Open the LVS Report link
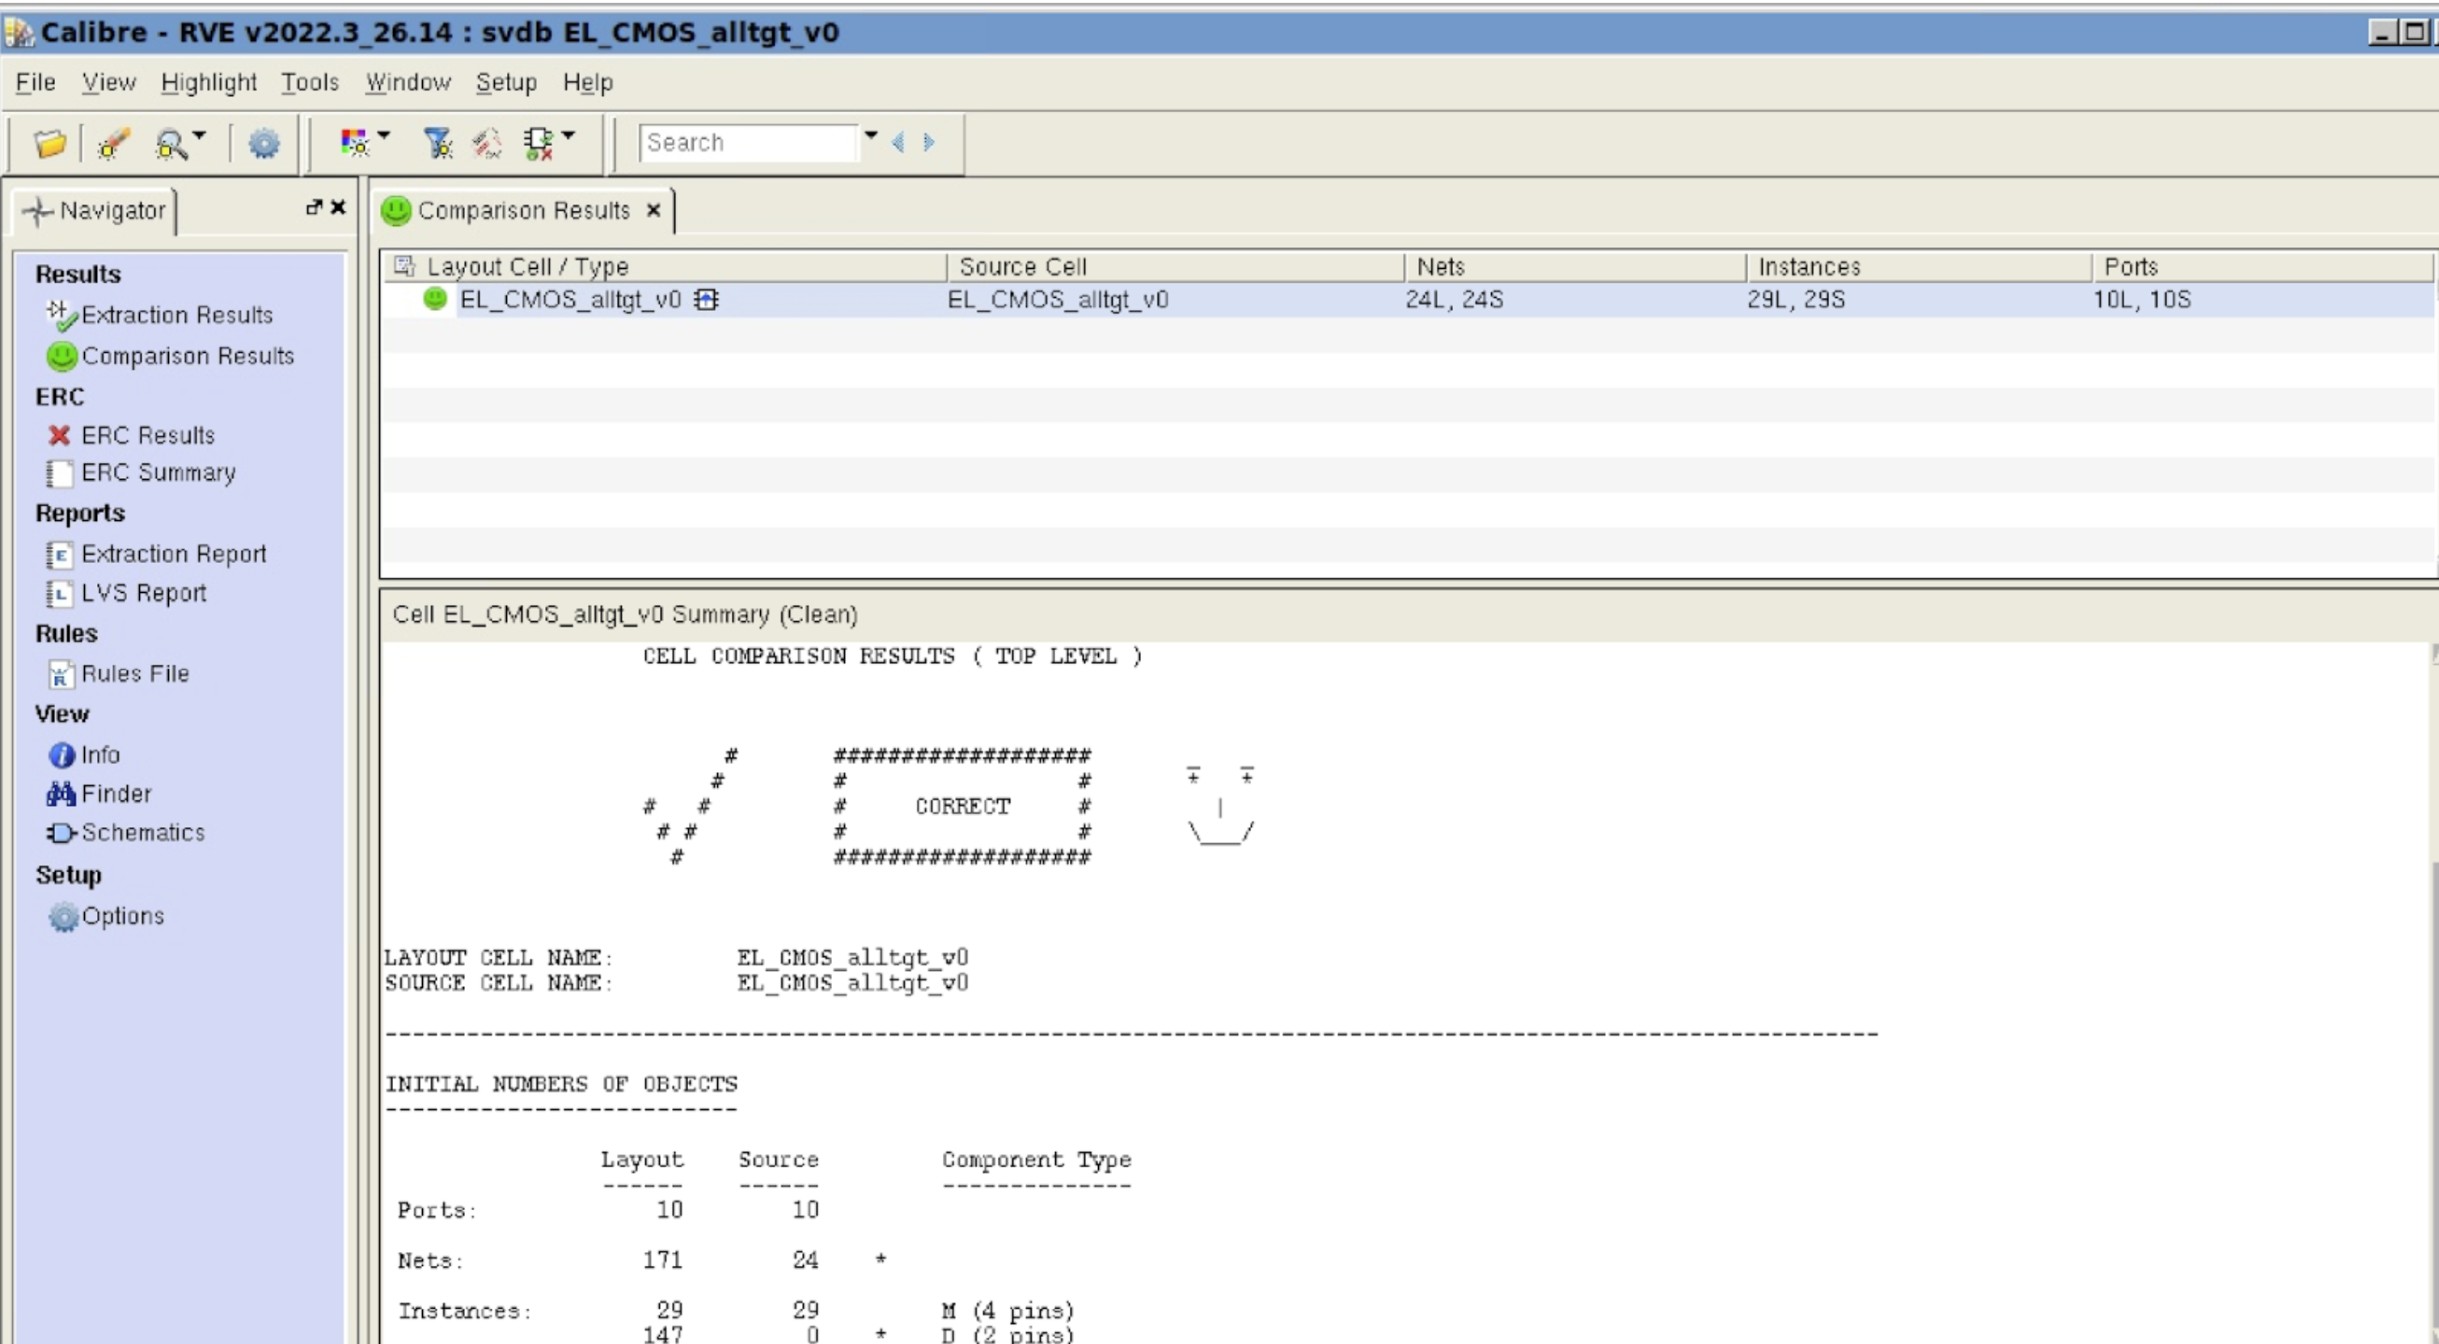This screenshot has width=2439, height=1344. [x=143, y=594]
